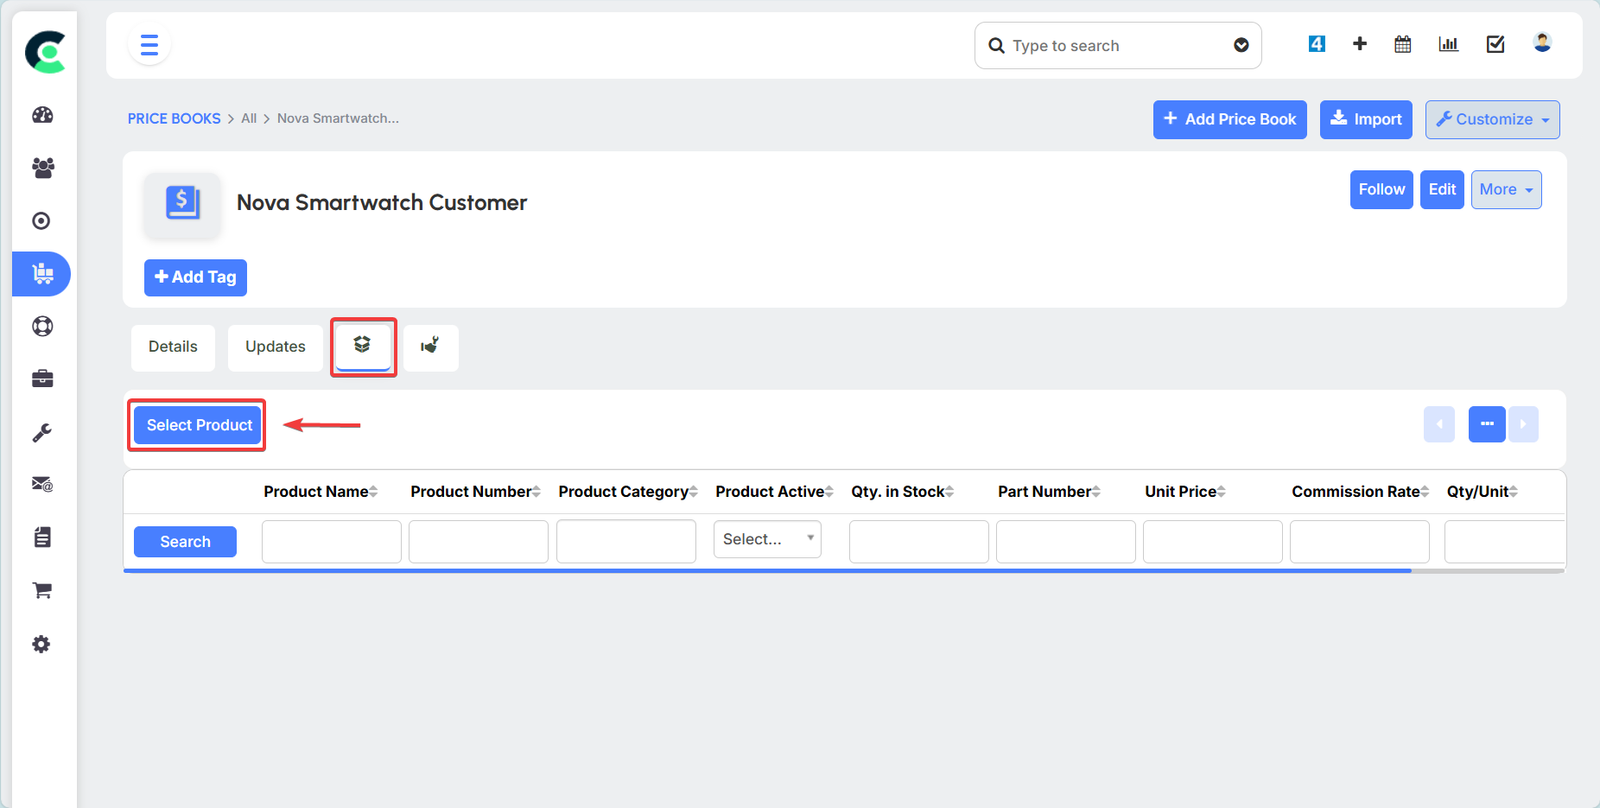Toggle the hamburger menu button
The width and height of the screenshot is (1600, 808).
(149, 46)
